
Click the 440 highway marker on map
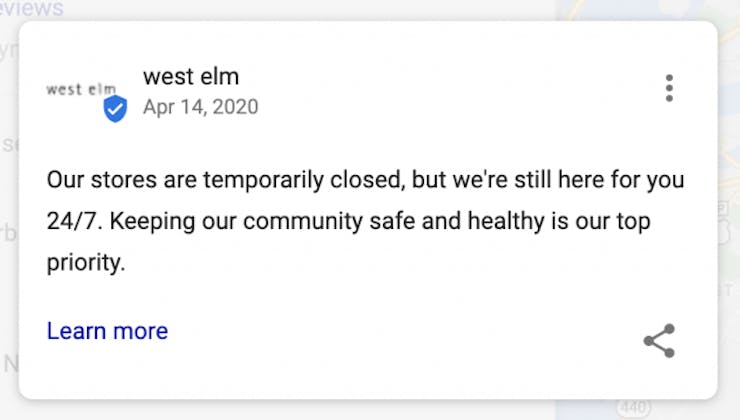pyautogui.click(x=633, y=407)
